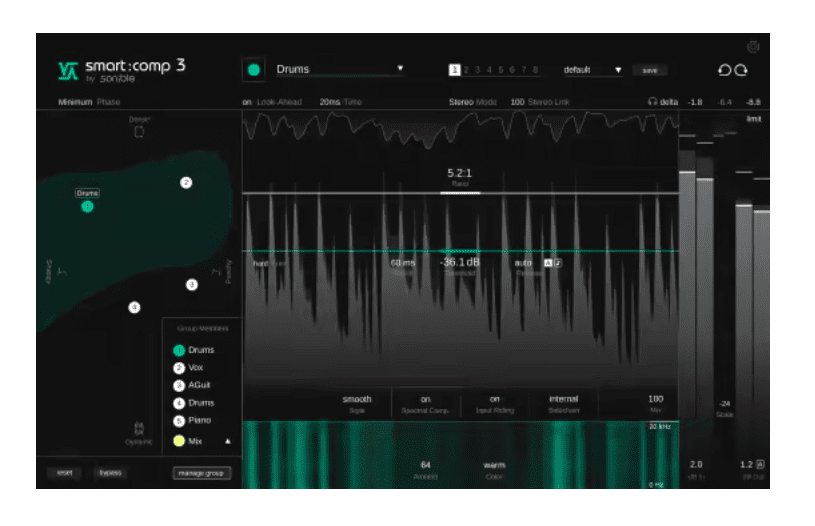Collapse the group members list arrow
Screen dimensions: 815x526
click(x=228, y=441)
